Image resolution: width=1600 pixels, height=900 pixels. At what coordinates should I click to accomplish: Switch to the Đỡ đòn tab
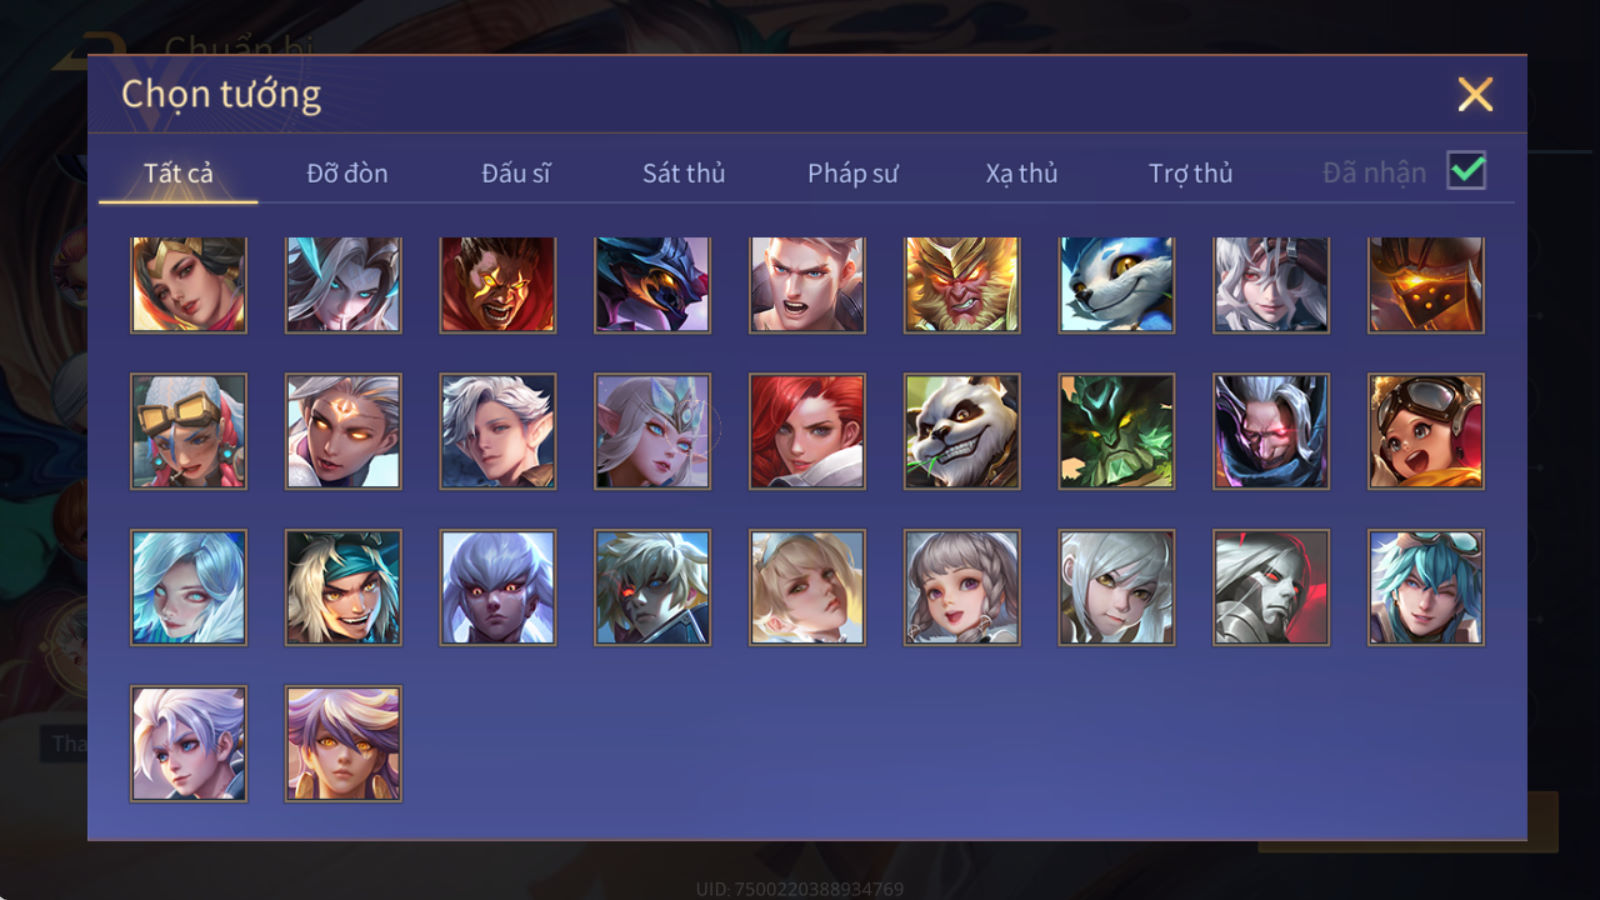click(347, 173)
